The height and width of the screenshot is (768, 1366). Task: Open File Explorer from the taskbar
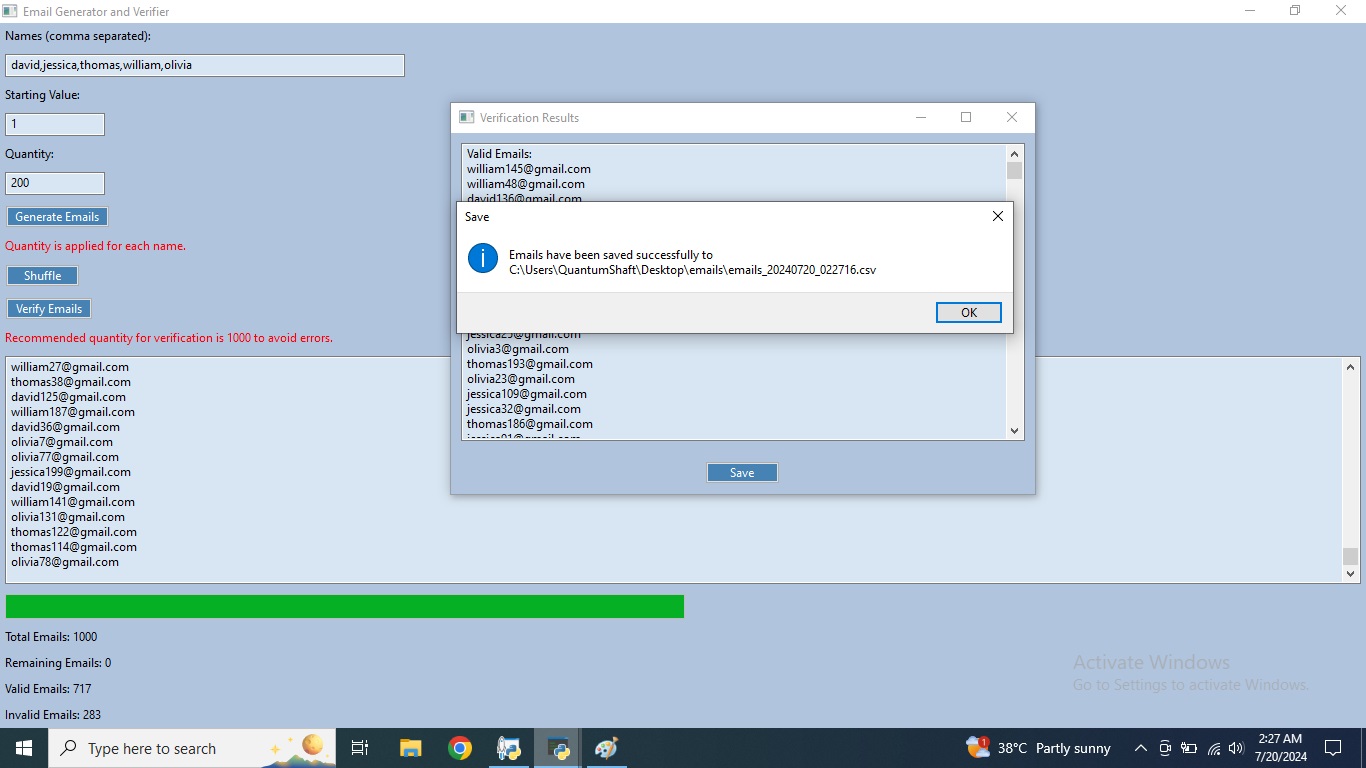click(410, 748)
